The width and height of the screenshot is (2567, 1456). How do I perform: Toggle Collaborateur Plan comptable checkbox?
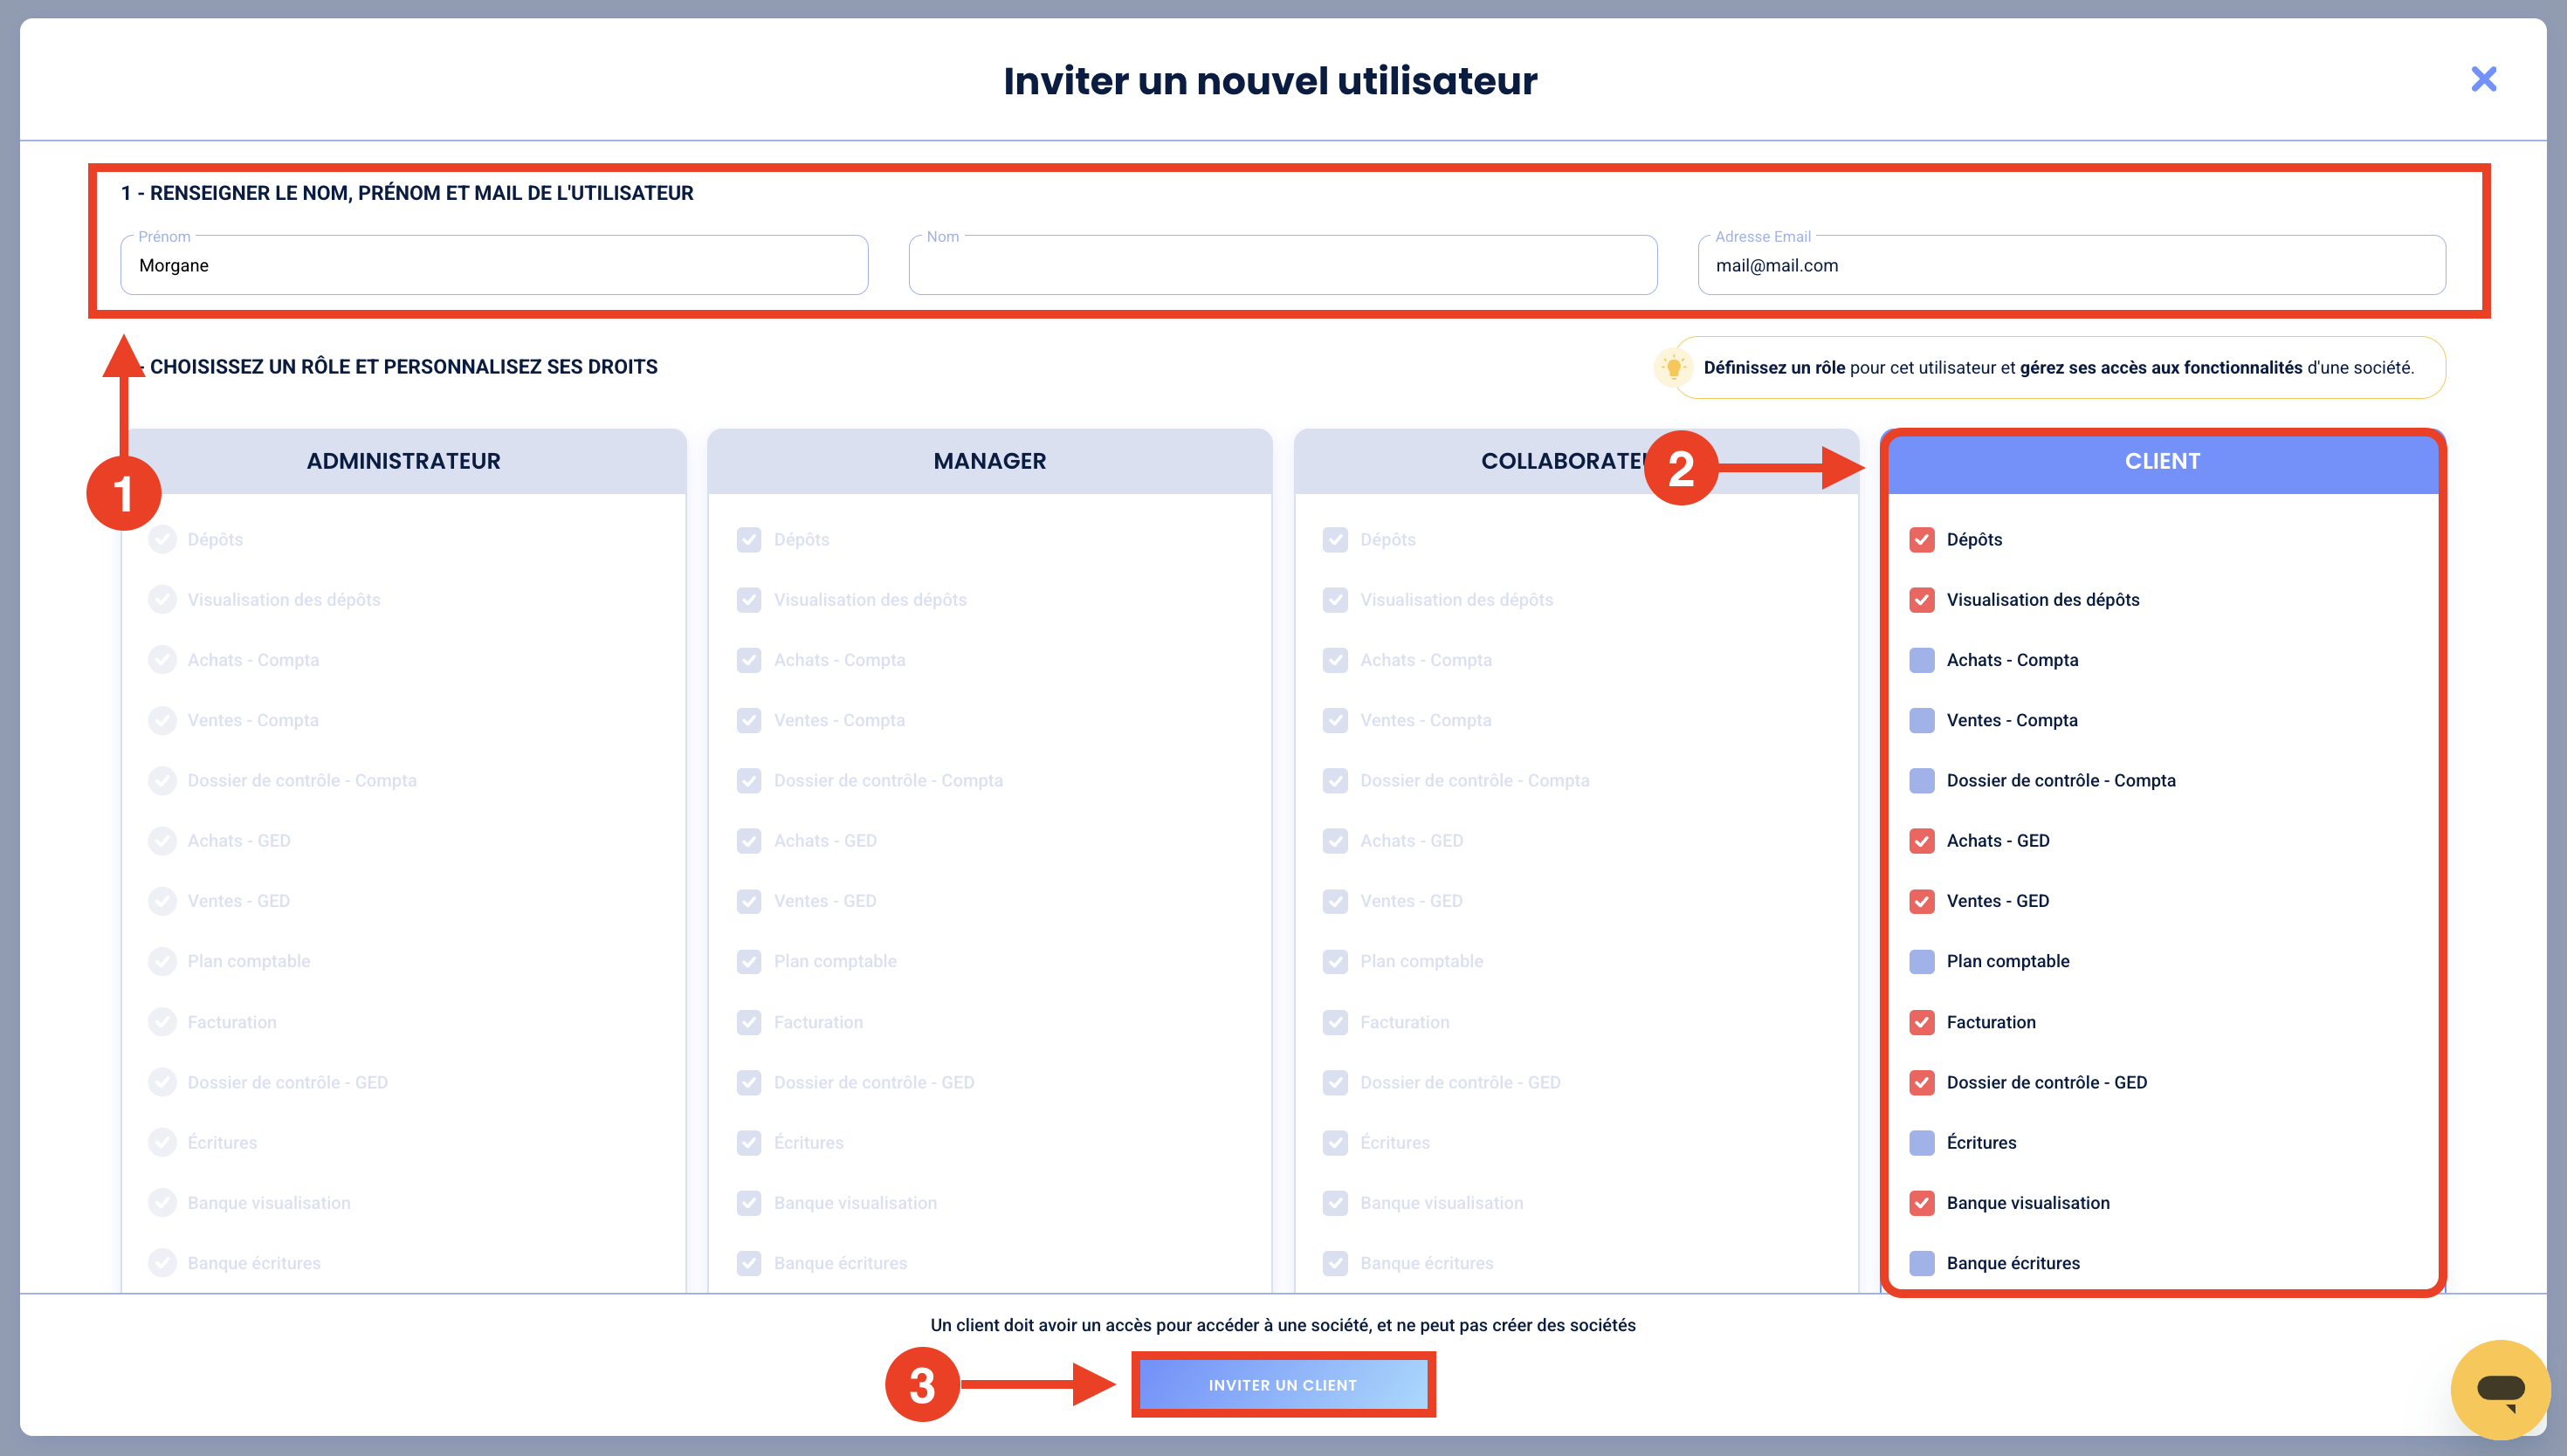click(x=1335, y=962)
